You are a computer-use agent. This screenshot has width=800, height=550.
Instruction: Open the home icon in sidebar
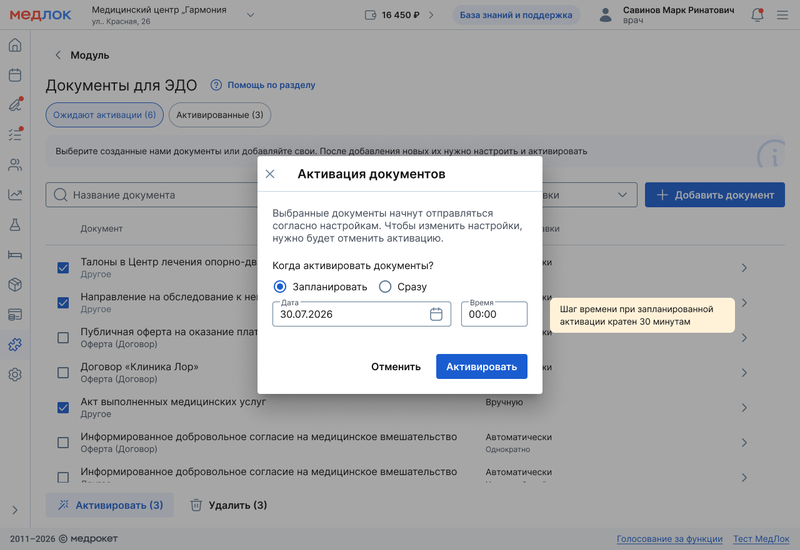click(x=15, y=45)
